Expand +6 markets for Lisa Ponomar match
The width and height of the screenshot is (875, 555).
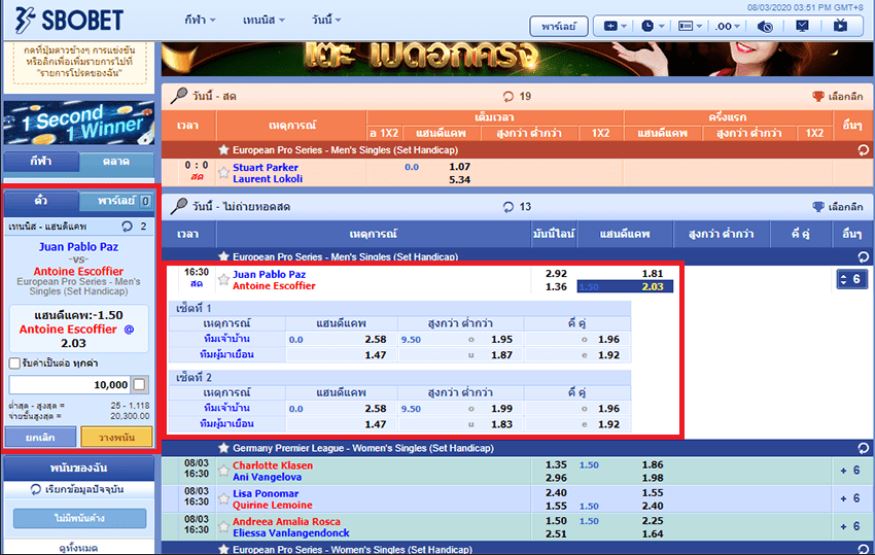coord(850,499)
